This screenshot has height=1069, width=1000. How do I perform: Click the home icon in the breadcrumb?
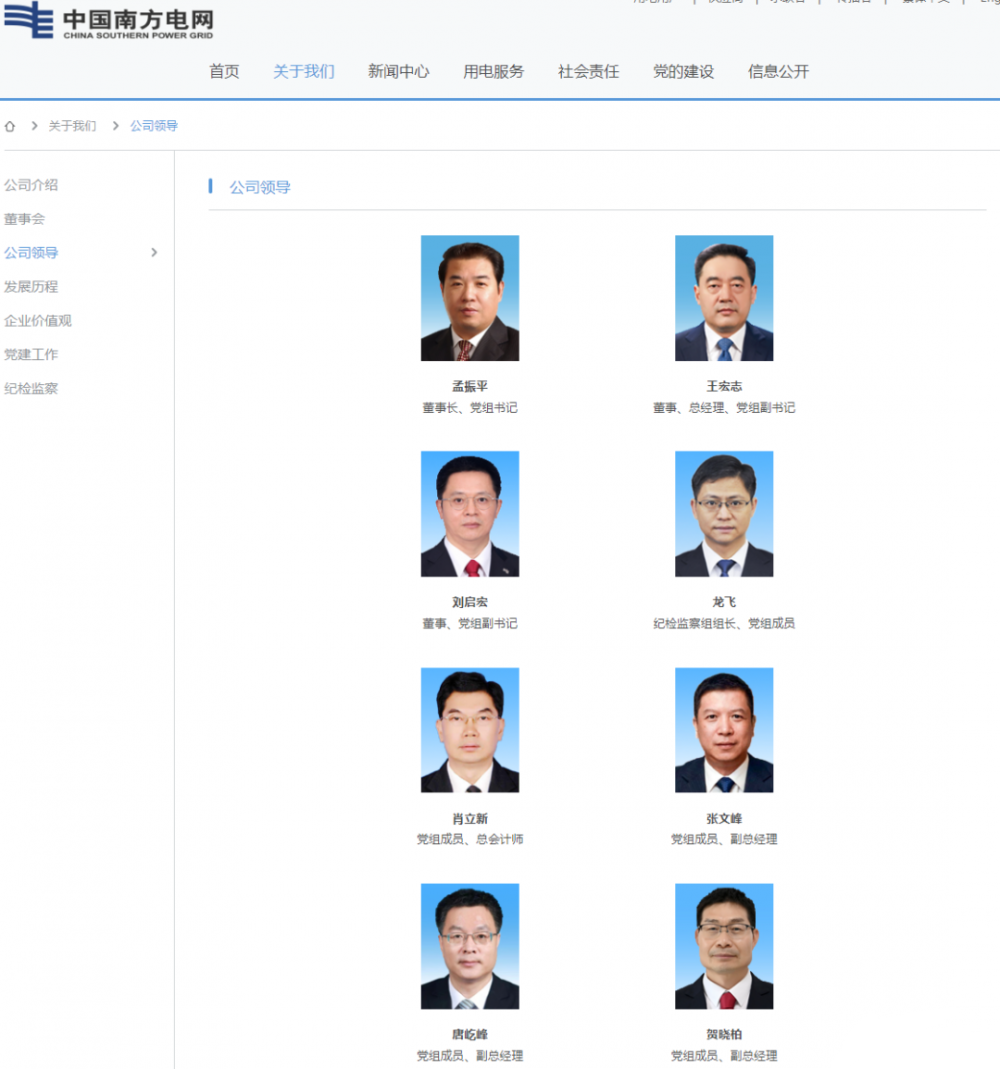point(10,126)
